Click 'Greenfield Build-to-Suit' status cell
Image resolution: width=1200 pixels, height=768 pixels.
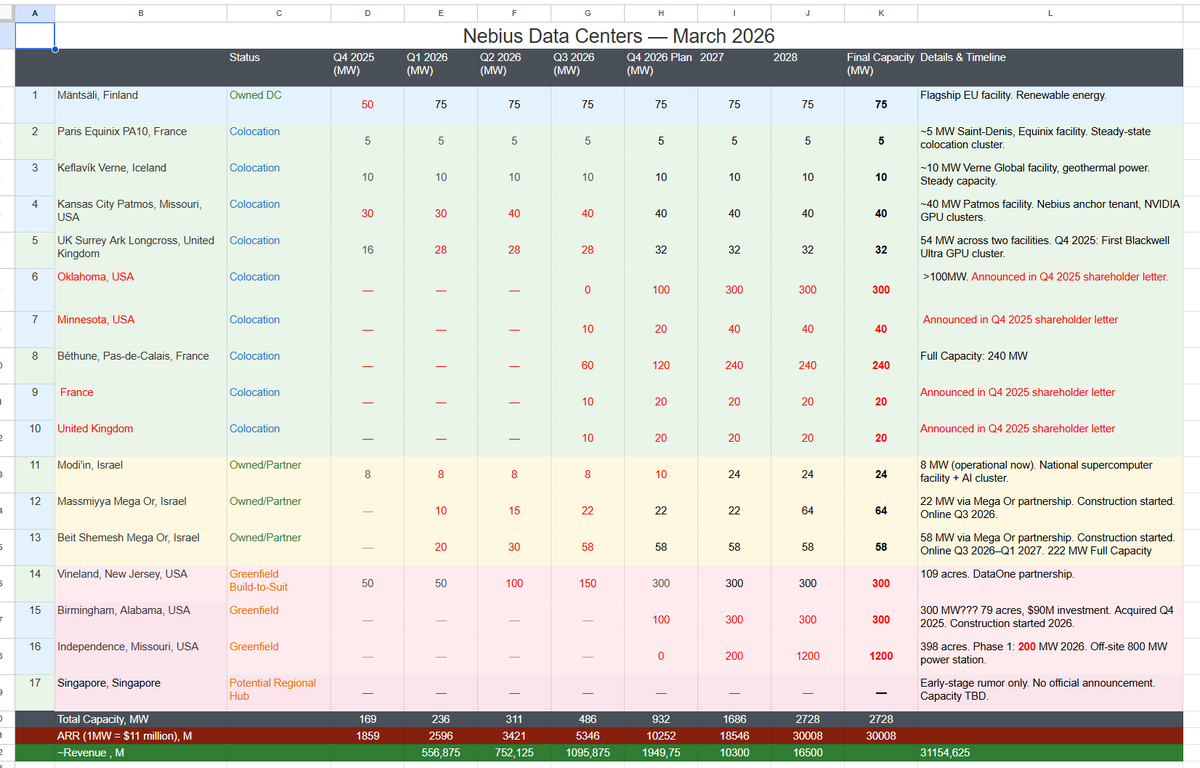(278, 584)
